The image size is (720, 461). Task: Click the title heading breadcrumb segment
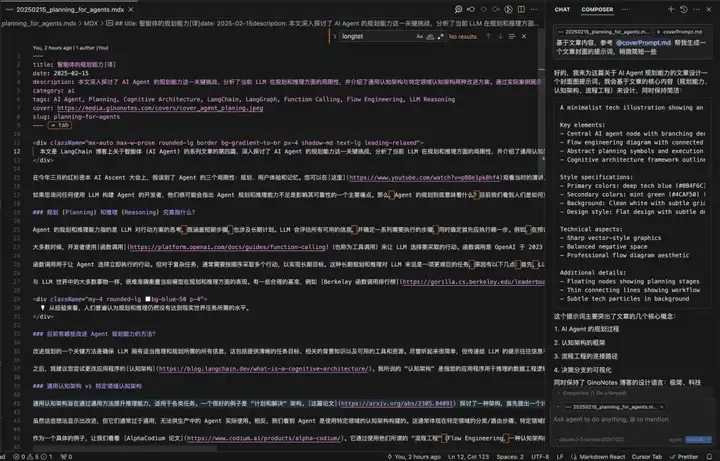[321, 23]
